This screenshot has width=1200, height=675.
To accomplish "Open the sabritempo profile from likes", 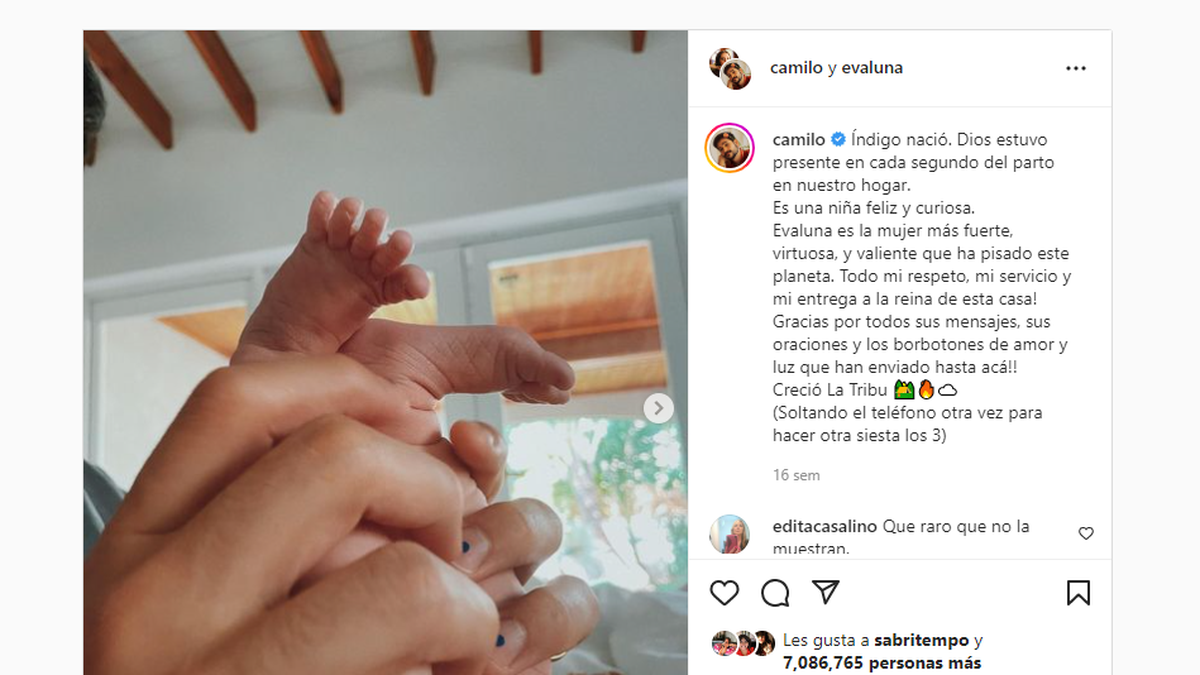I will click(x=921, y=640).
